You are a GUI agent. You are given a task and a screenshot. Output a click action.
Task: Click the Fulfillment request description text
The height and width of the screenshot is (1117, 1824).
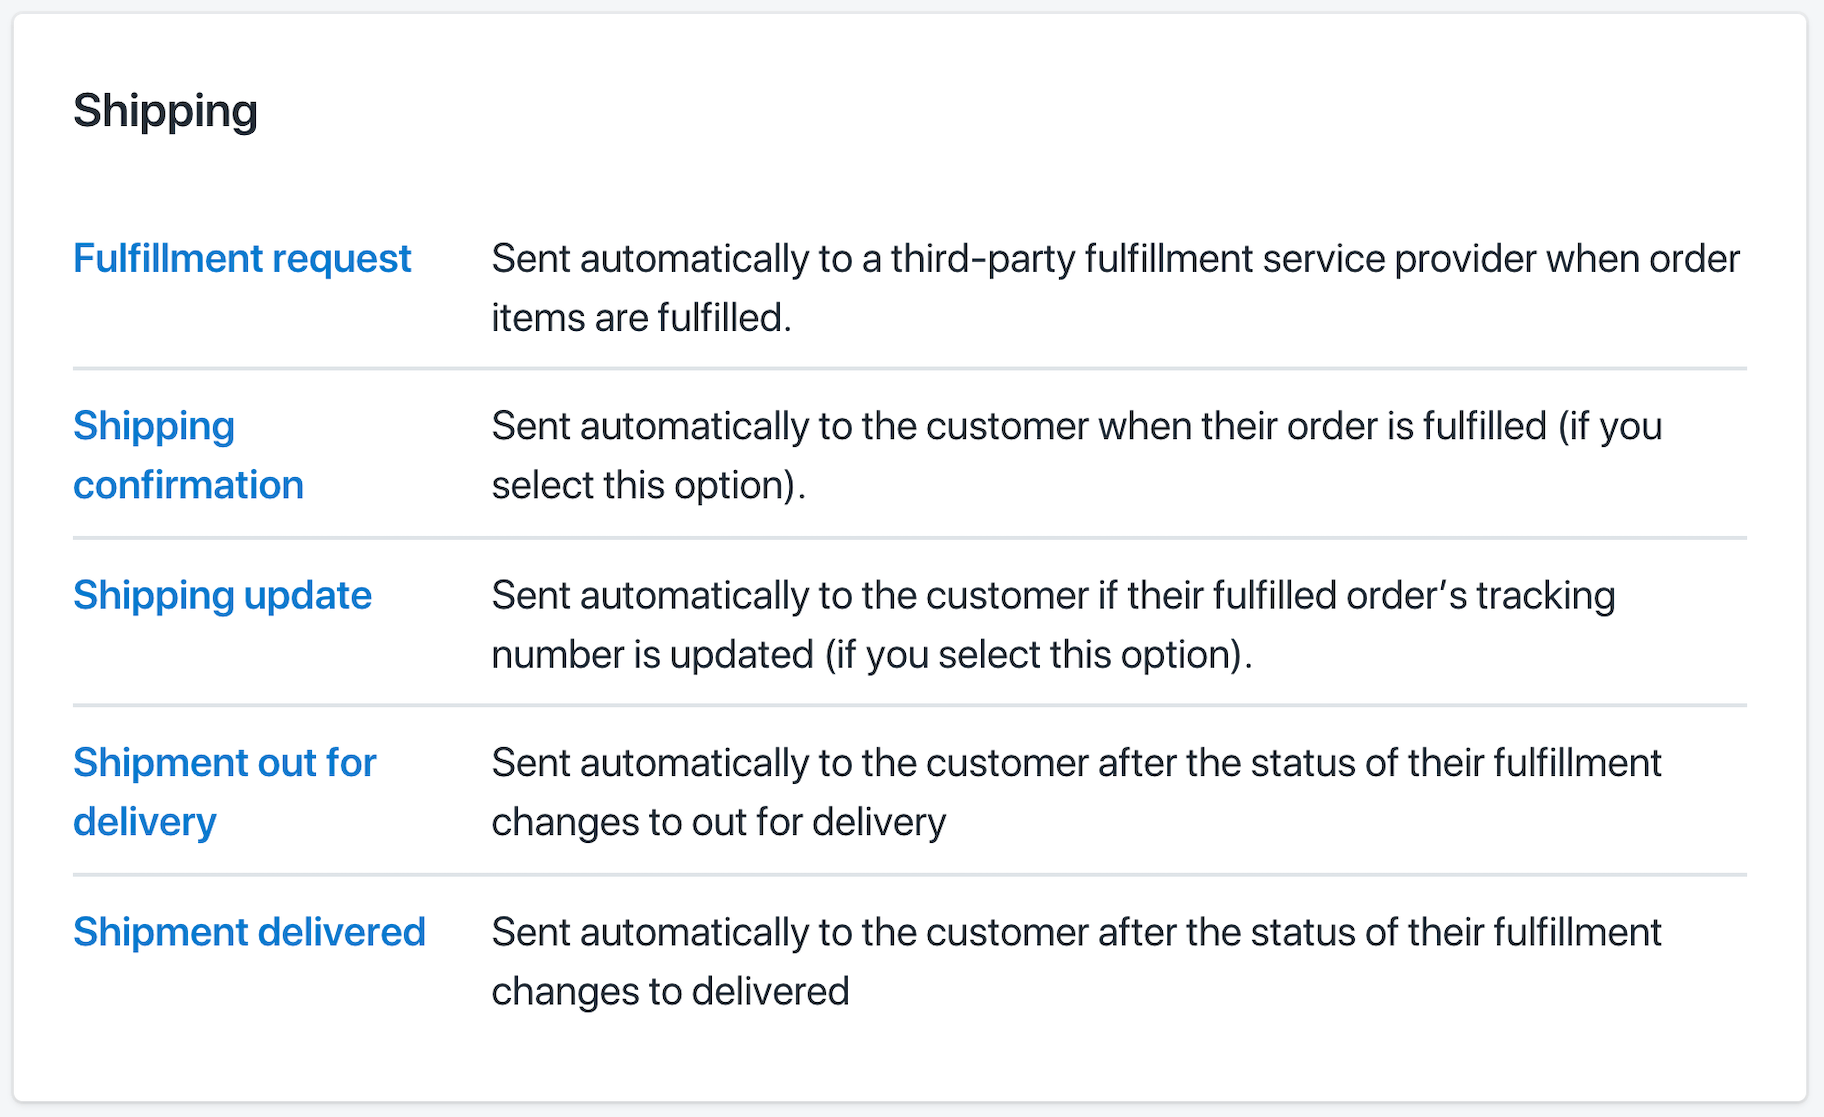[1115, 287]
